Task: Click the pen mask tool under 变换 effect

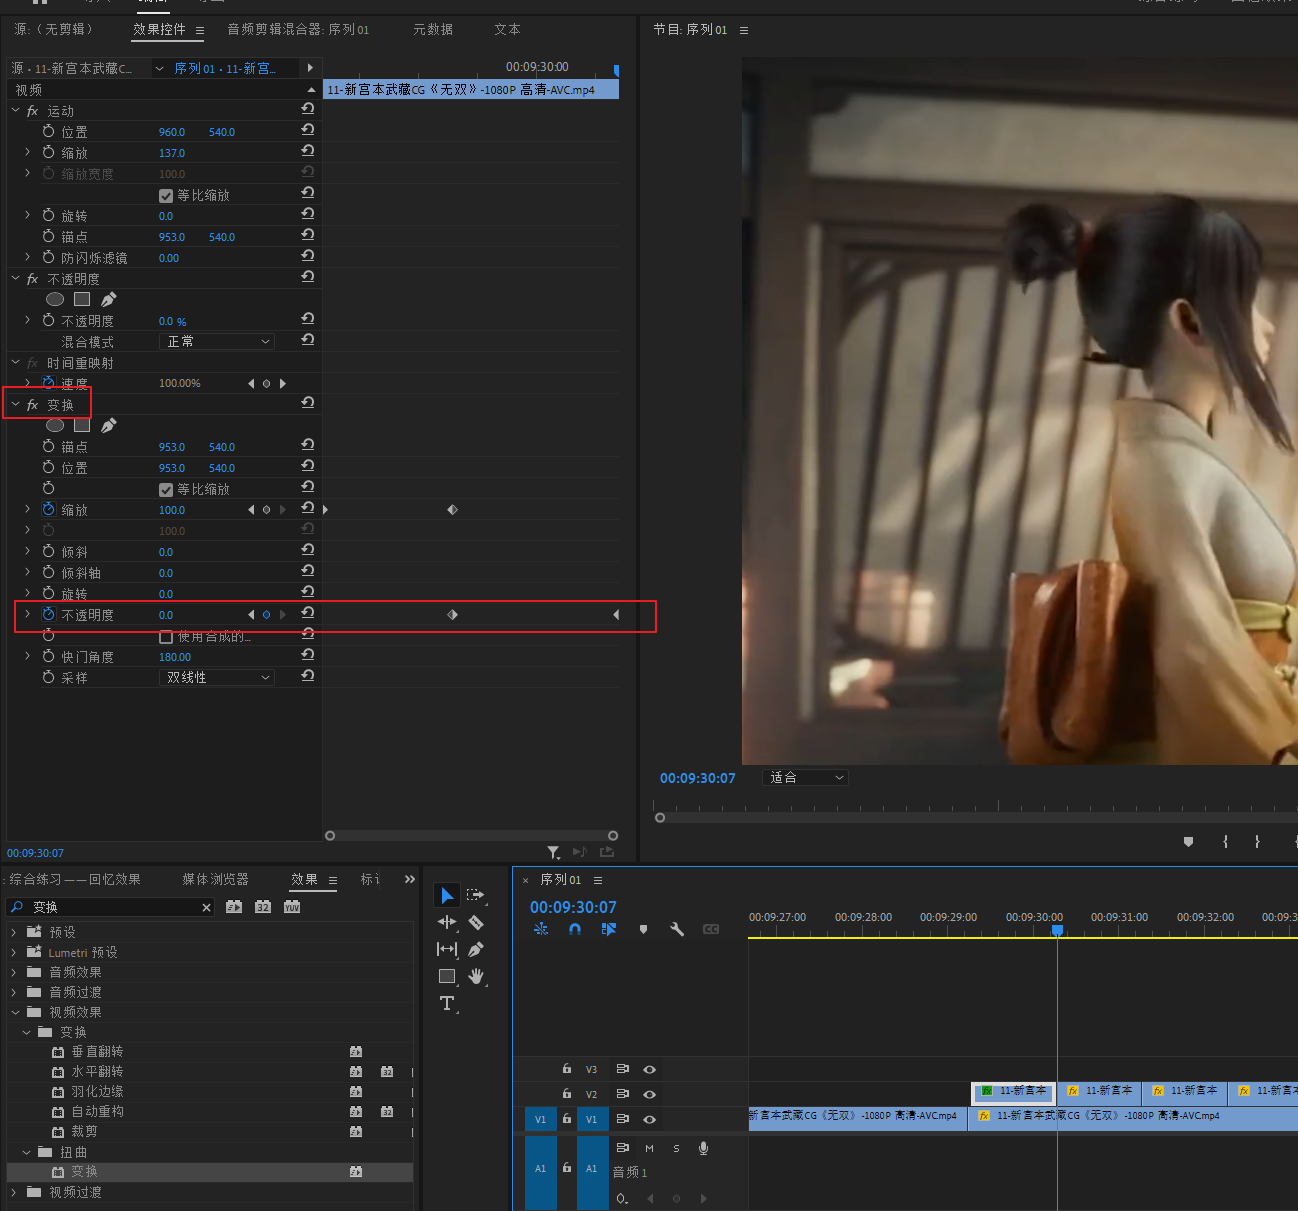Action: [109, 426]
